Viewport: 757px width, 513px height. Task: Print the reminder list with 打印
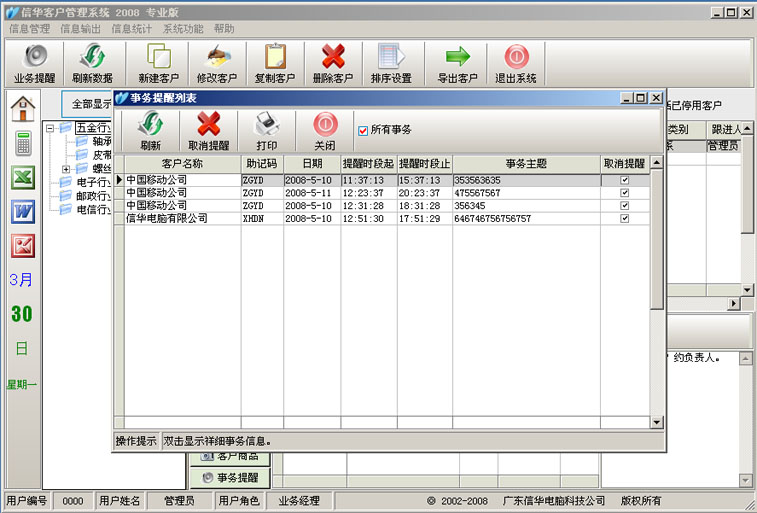tap(266, 131)
